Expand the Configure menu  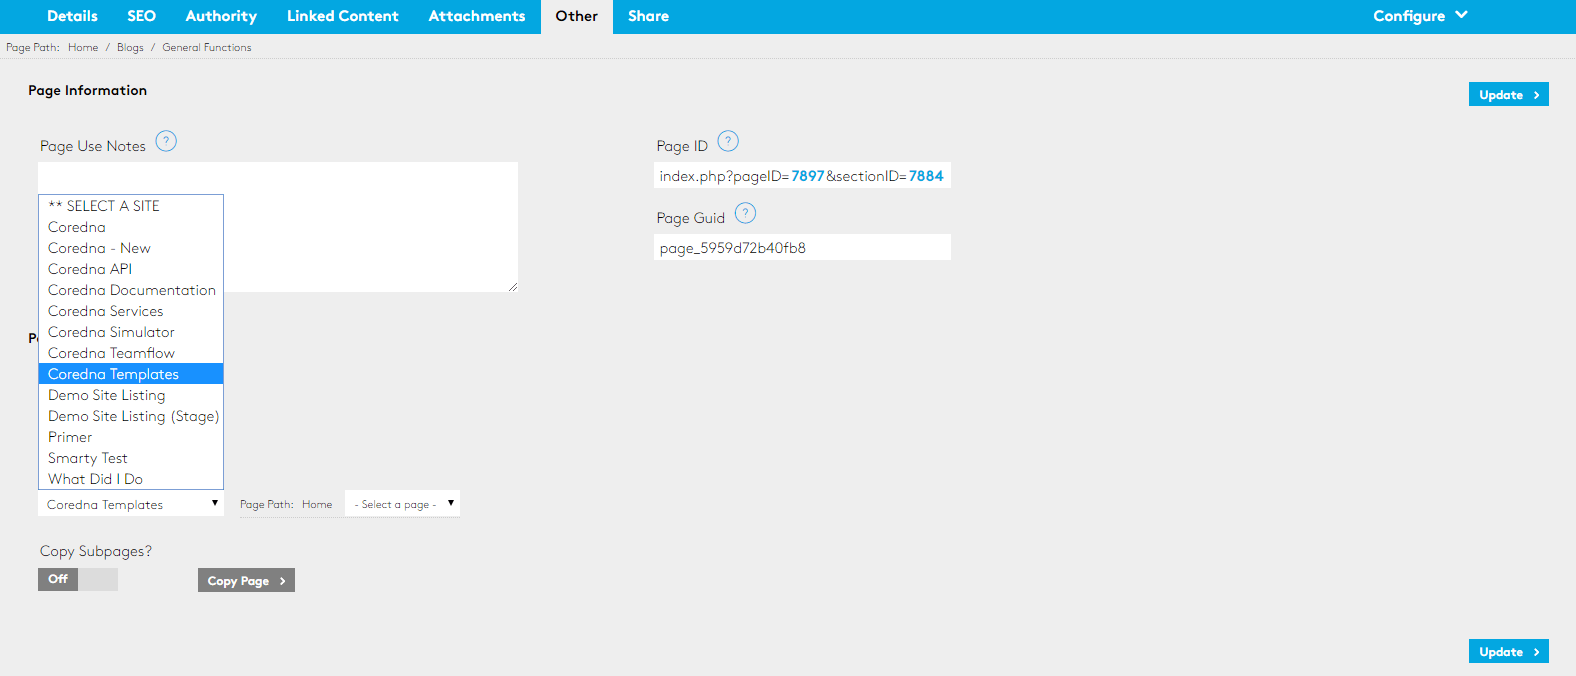[1420, 16]
